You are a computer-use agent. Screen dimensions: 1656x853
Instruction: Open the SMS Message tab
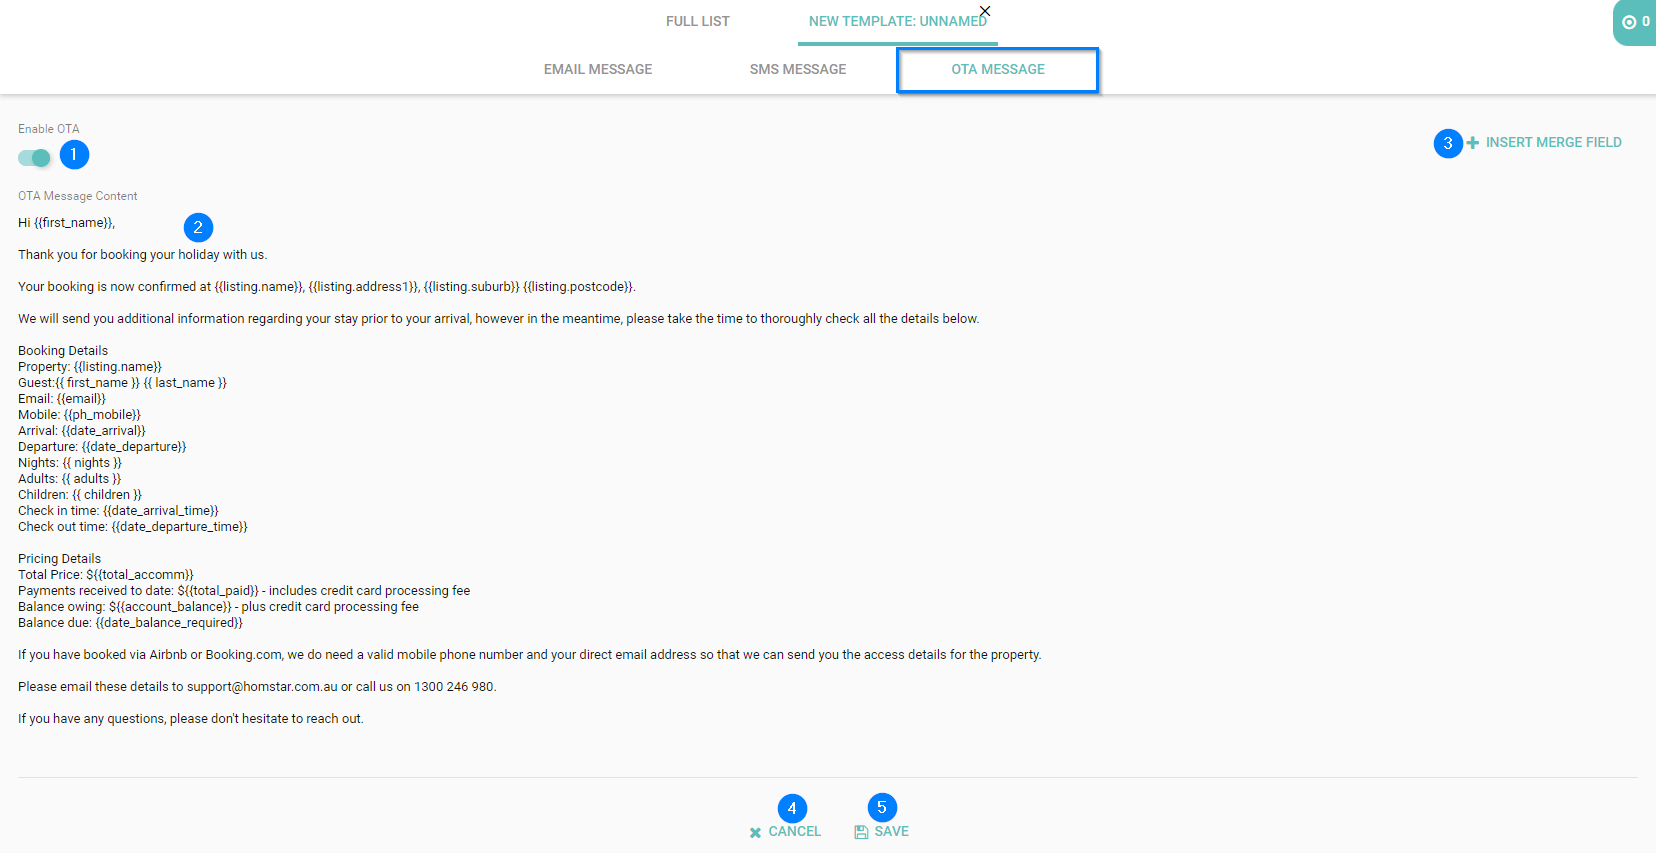798,69
